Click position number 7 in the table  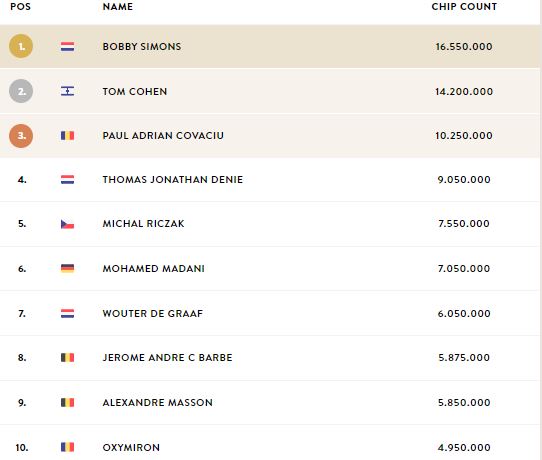pos(22,313)
